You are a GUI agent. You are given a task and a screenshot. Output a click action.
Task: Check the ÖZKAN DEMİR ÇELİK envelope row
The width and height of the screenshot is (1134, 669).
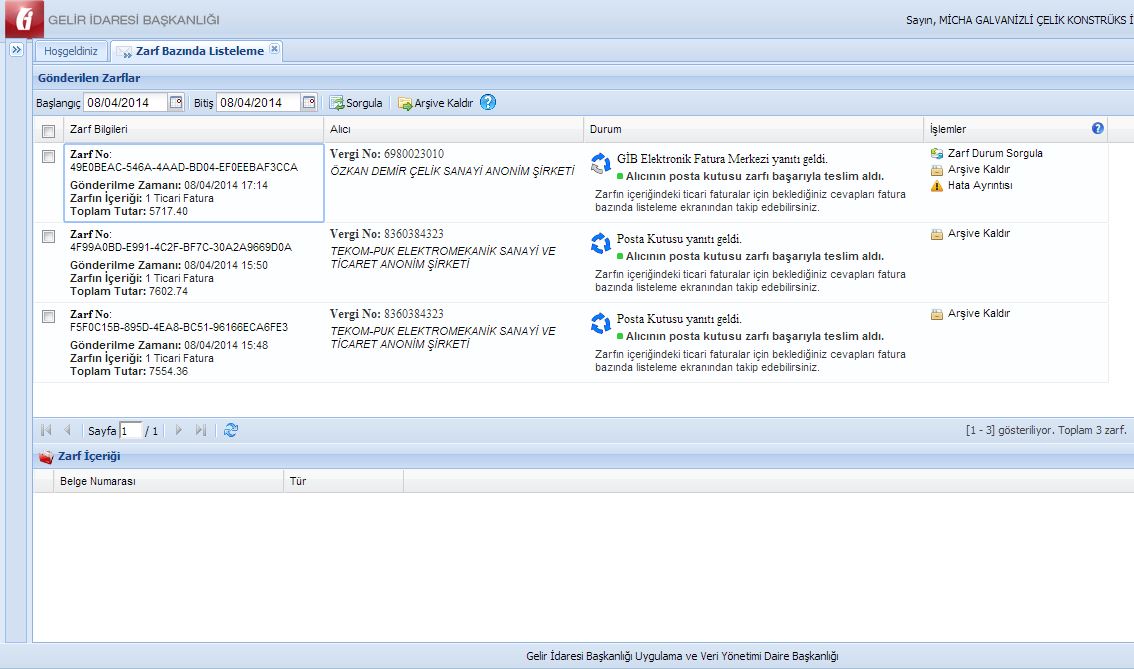coord(48,157)
